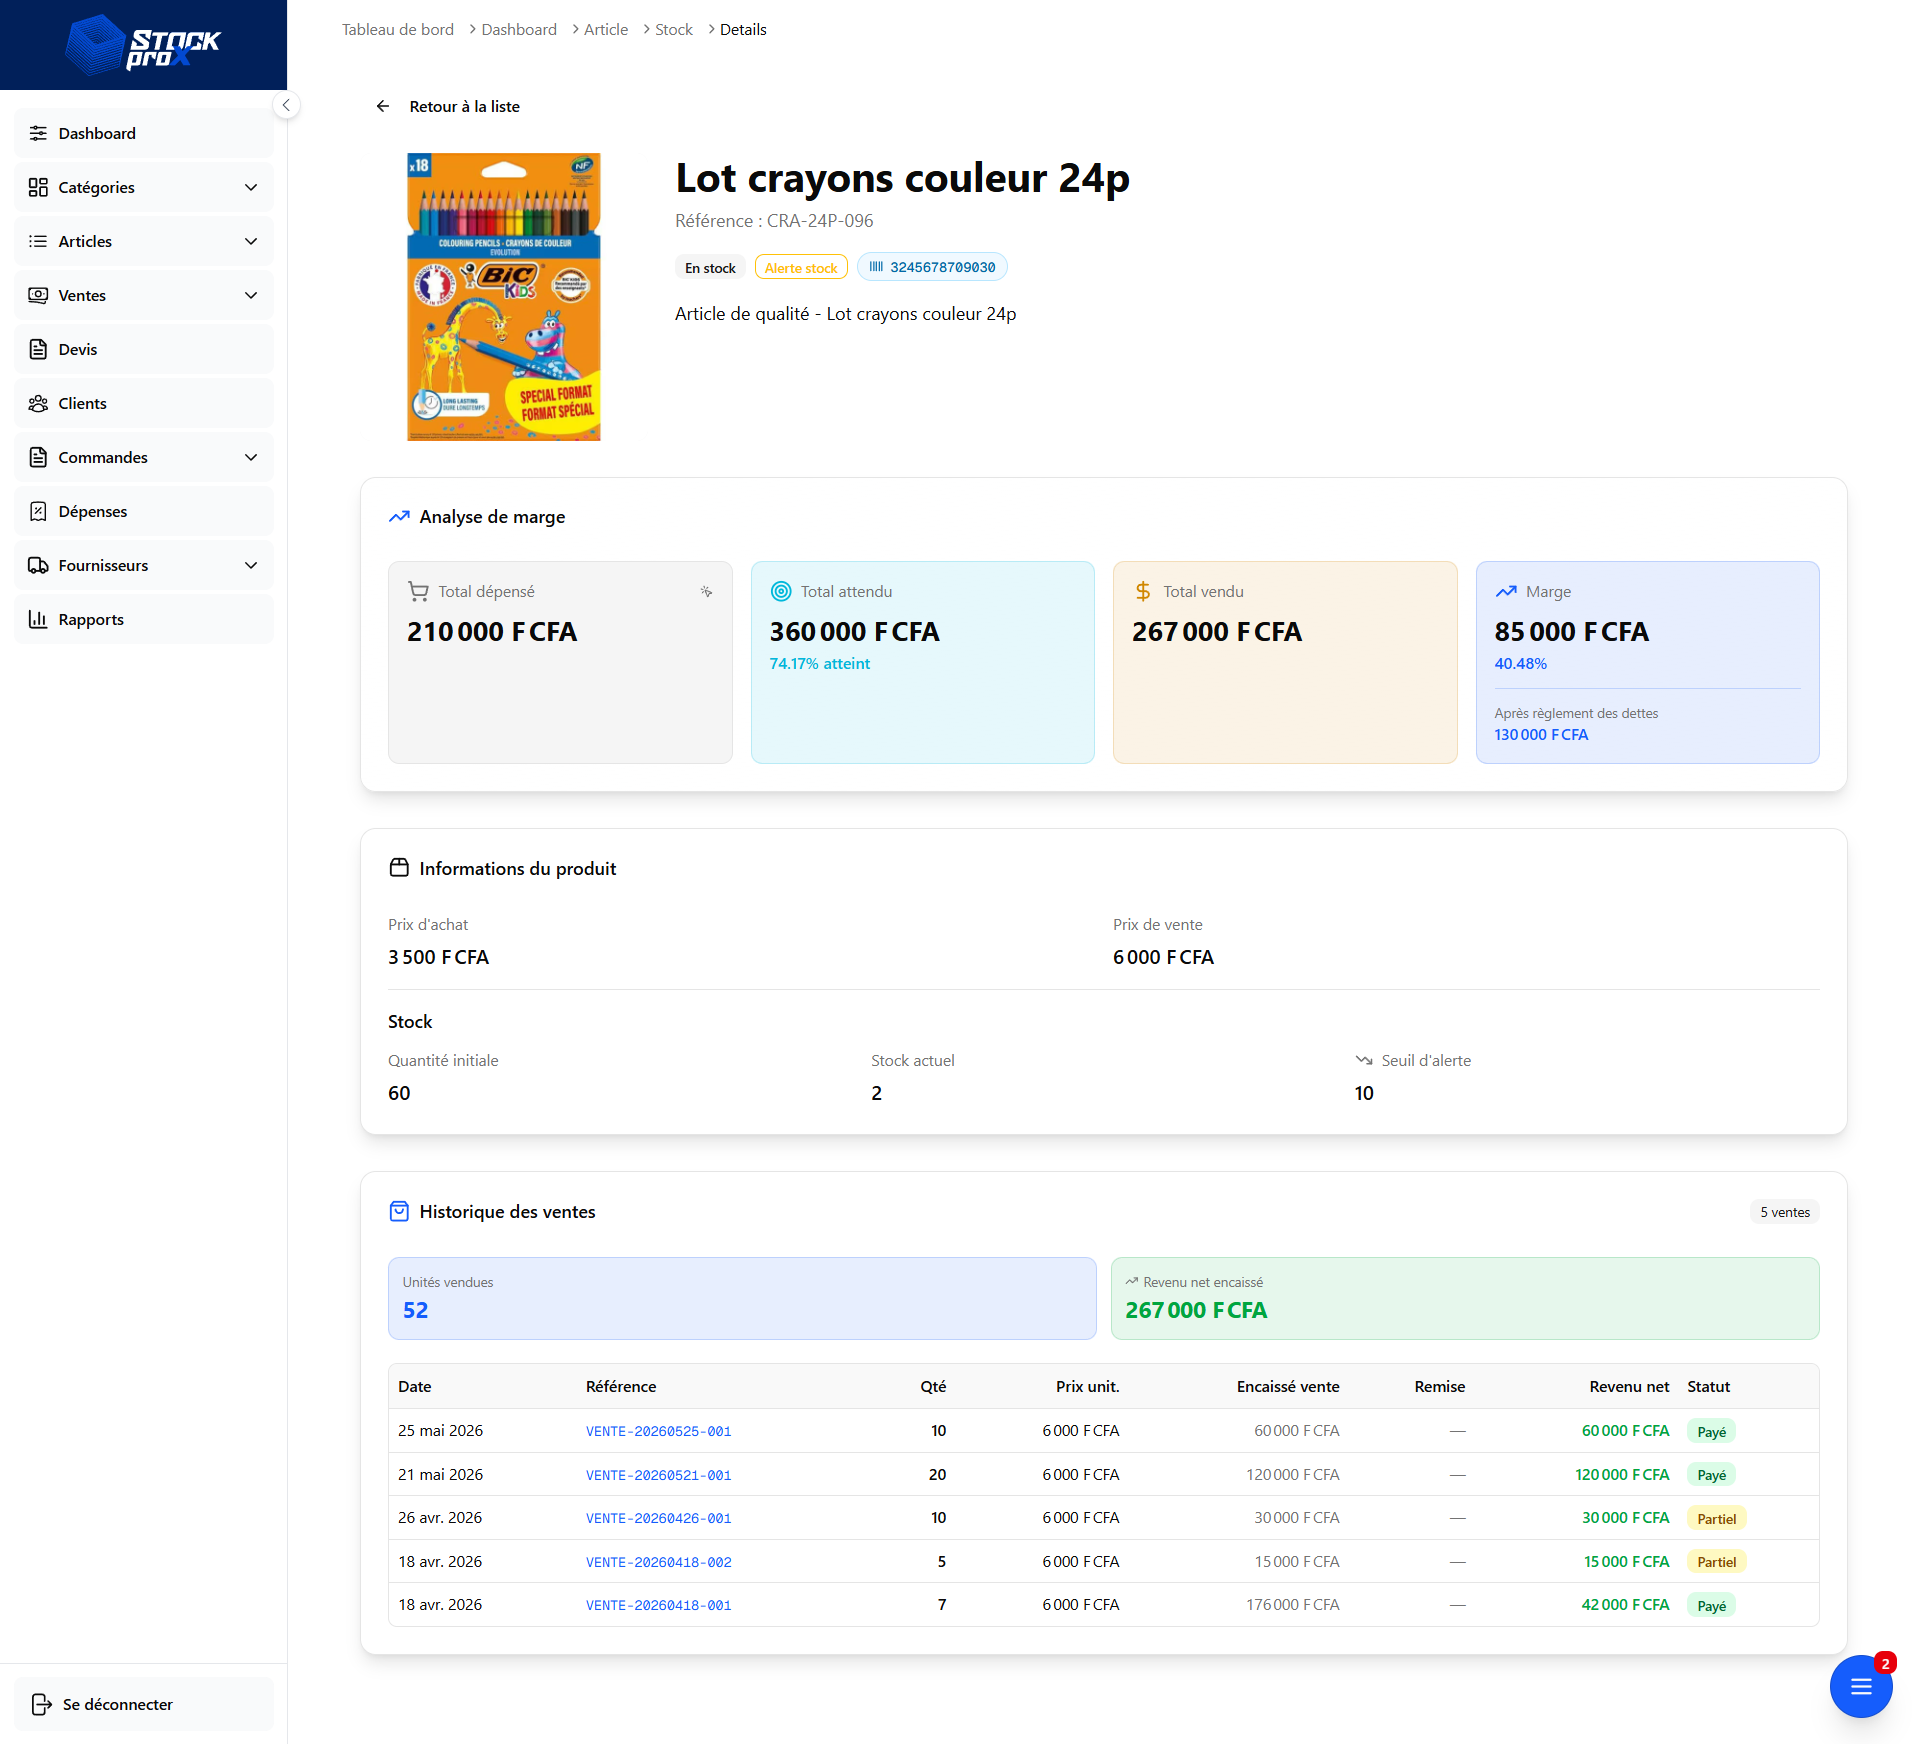This screenshot has height=1744, width=1920.
Task: Click the back arrow icon beside Retour à la liste
Action: pyautogui.click(x=383, y=106)
